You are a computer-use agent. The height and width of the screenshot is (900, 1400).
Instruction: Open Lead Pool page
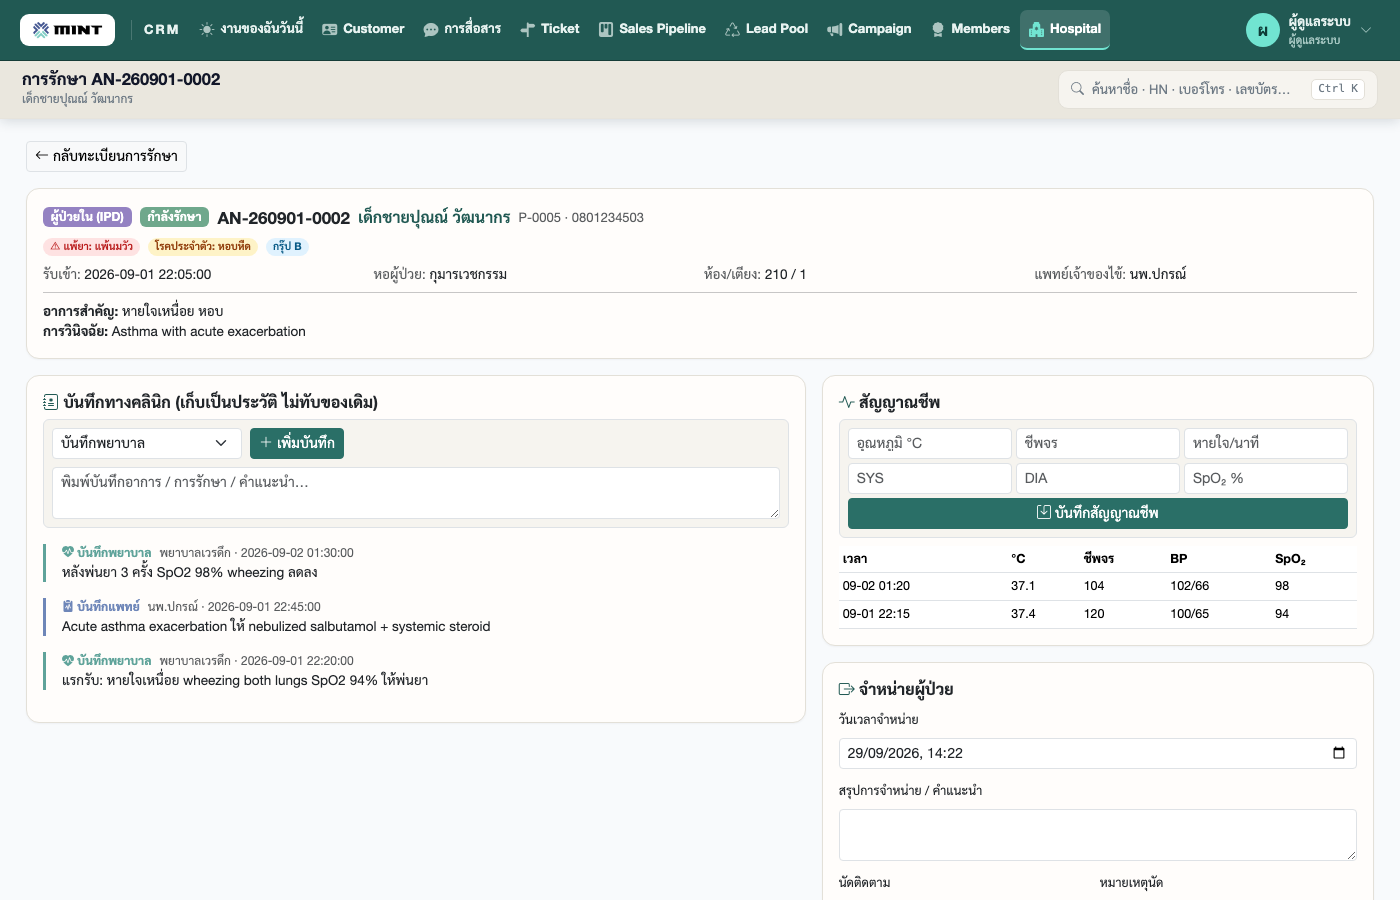tap(766, 29)
